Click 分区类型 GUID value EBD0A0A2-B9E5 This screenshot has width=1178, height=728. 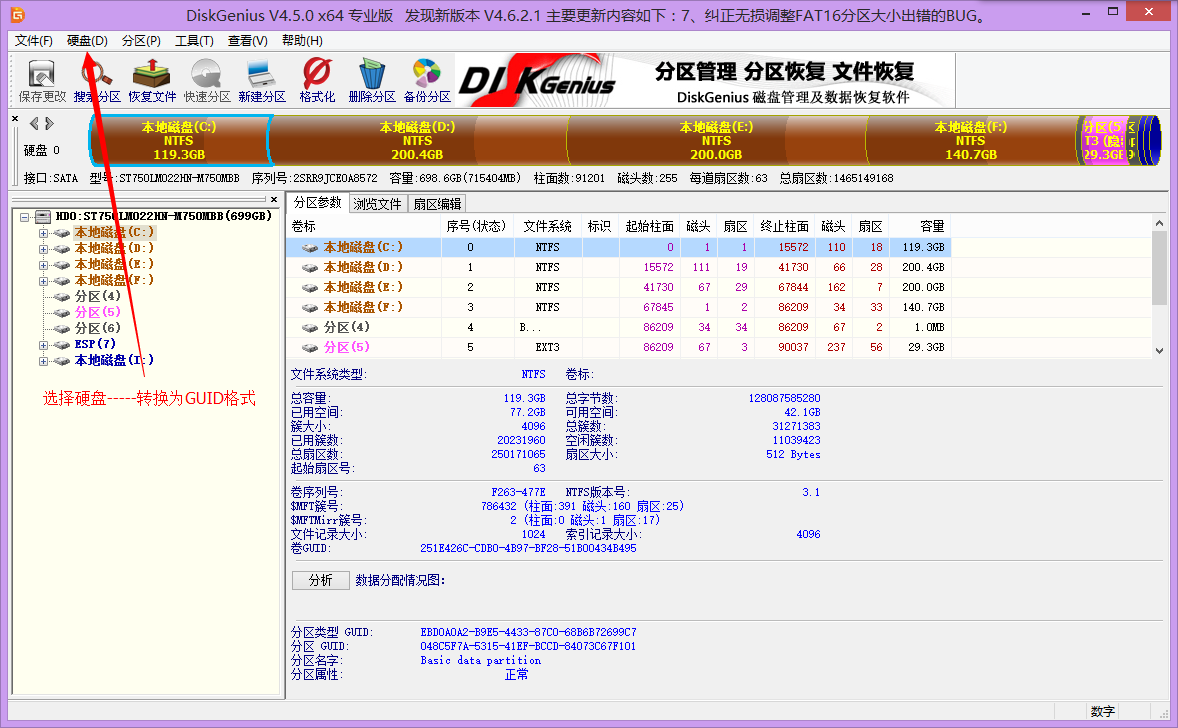pyautogui.click(x=528, y=633)
